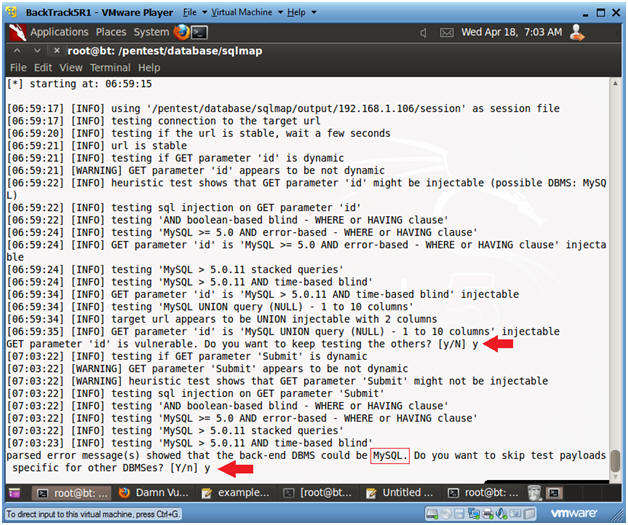
Task: Click the '[y/N] y' keep testing prompt
Action: (458, 344)
